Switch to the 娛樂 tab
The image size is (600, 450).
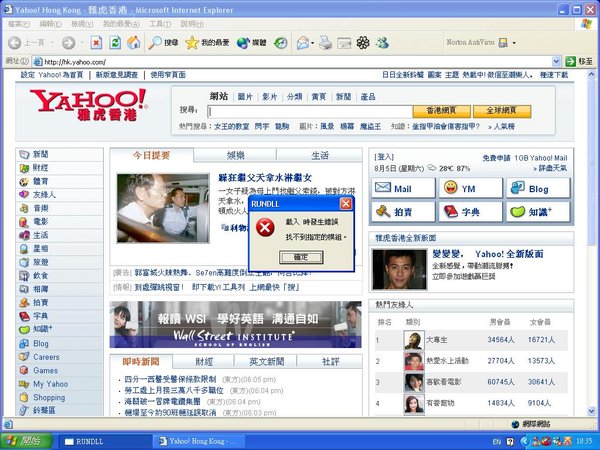pos(235,155)
